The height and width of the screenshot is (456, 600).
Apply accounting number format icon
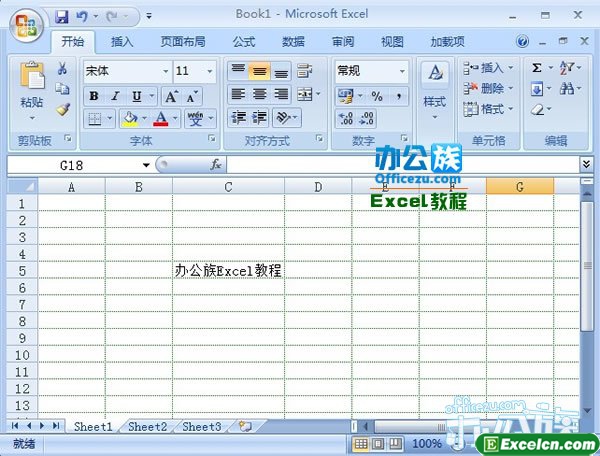pyautogui.click(x=346, y=96)
